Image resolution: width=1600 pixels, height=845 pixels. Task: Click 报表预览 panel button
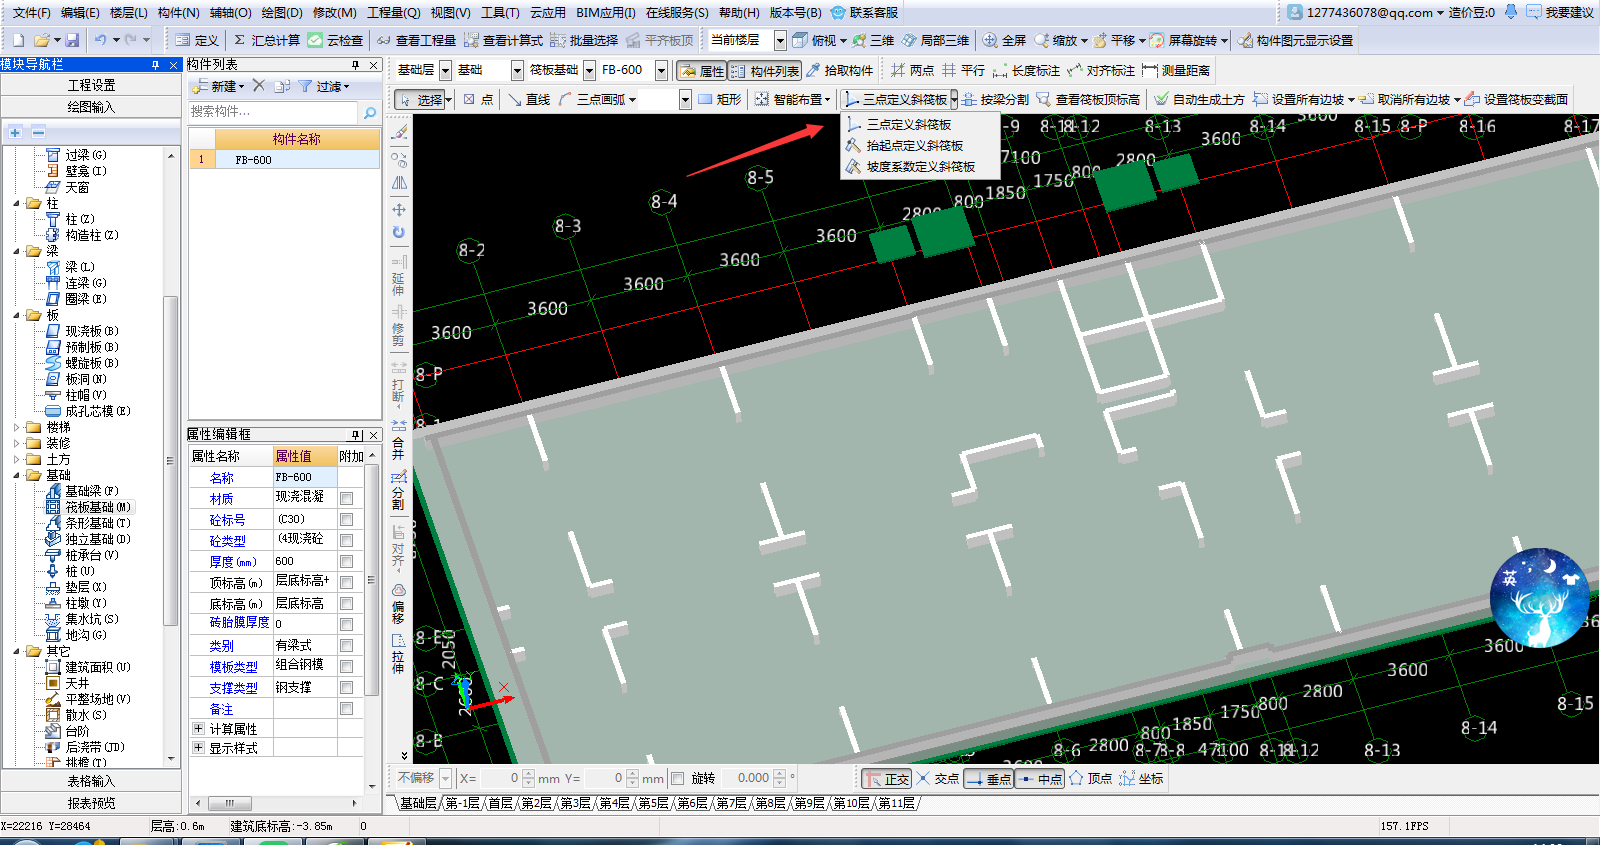[x=91, y=803]
